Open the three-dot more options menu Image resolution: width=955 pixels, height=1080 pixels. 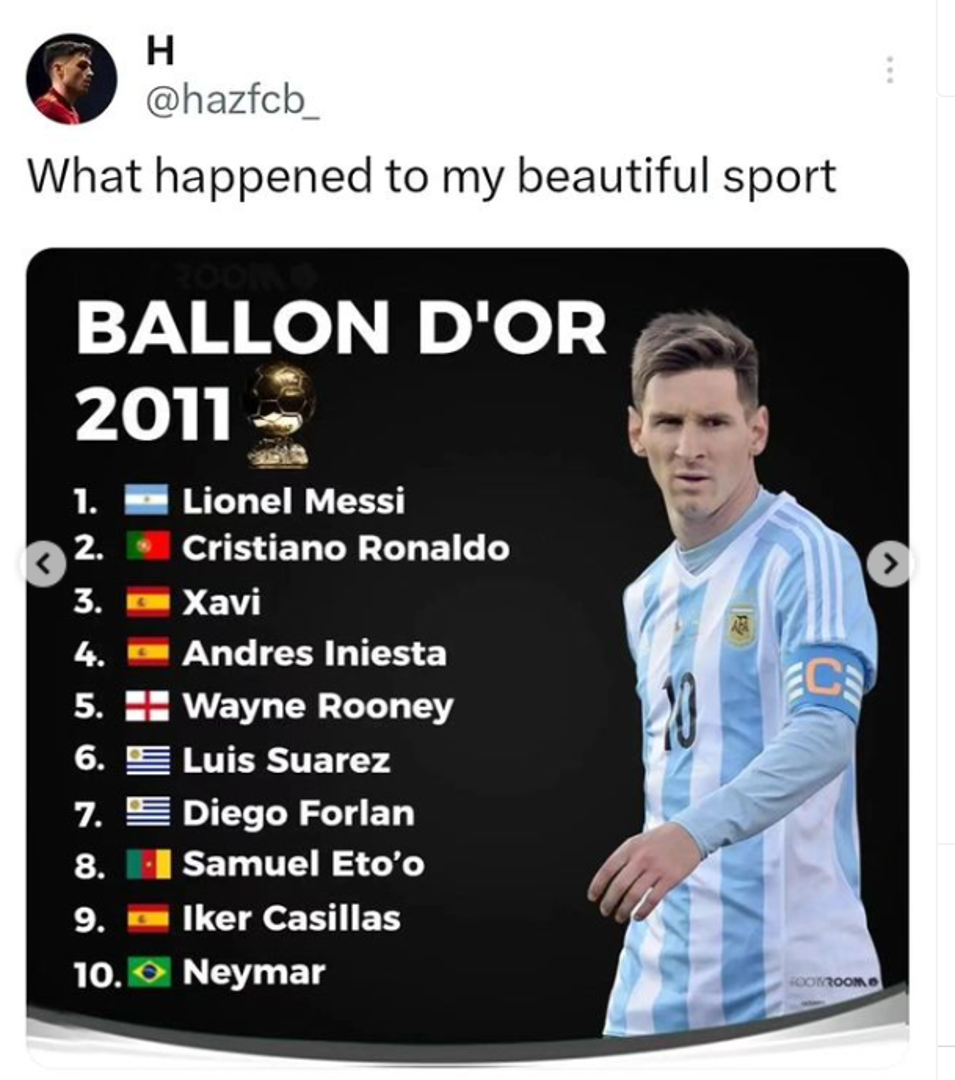(888, 70)
